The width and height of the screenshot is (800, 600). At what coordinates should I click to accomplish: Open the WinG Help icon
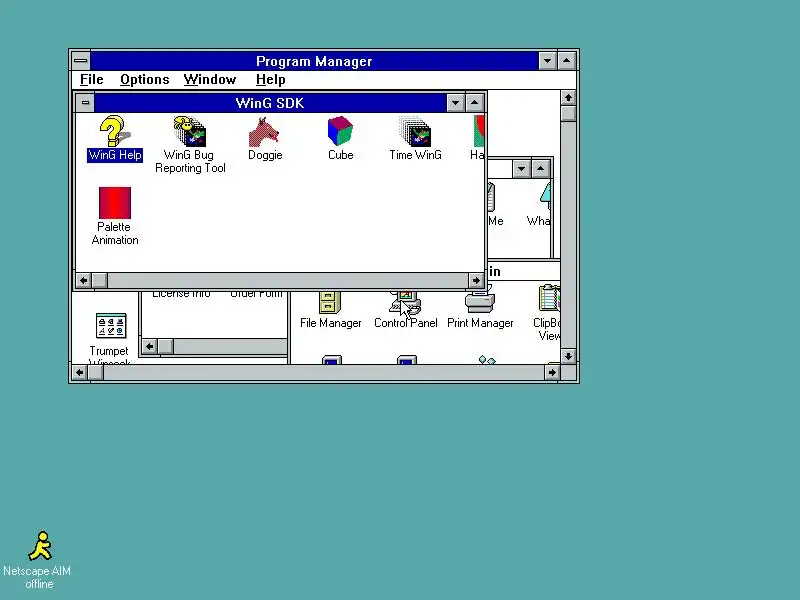tap(115, 139)
